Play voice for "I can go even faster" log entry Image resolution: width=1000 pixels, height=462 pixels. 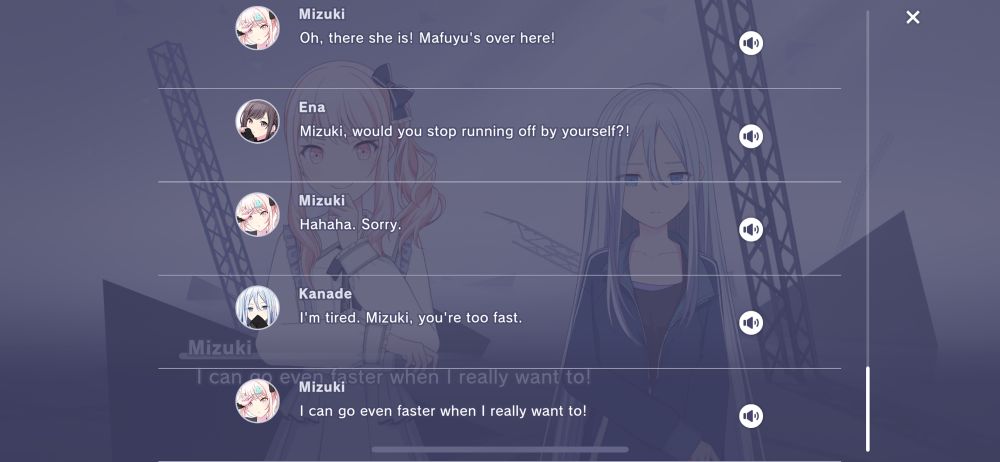[x=751, y=415]
